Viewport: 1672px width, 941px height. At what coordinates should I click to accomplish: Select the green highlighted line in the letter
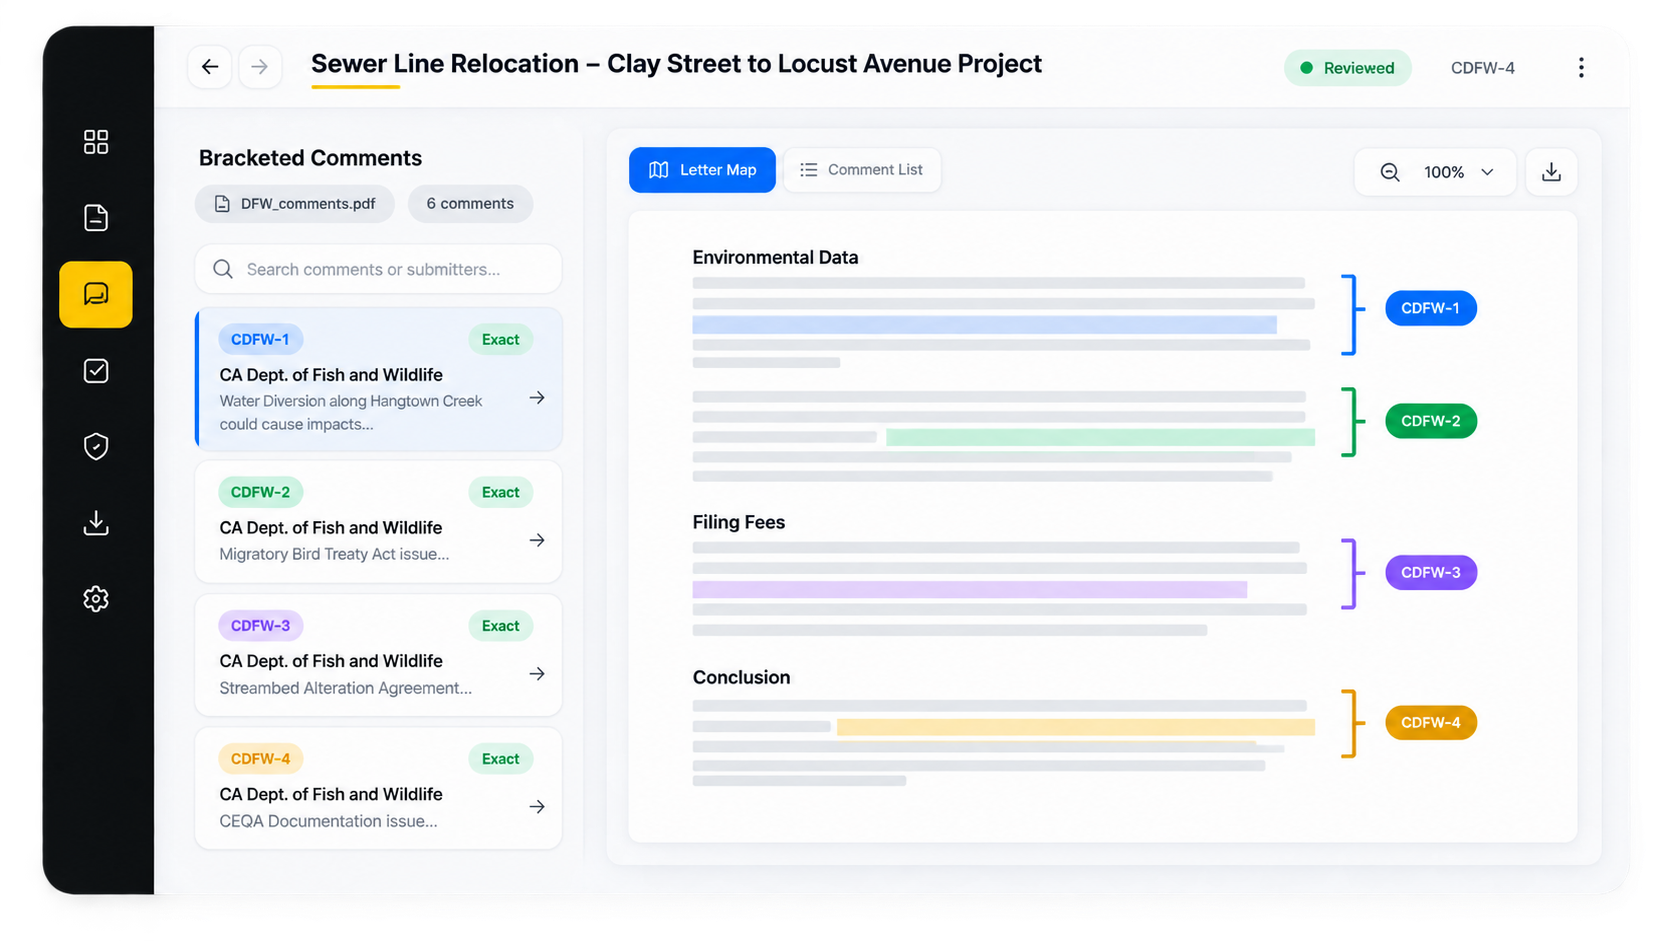[x=1100, y=437]
